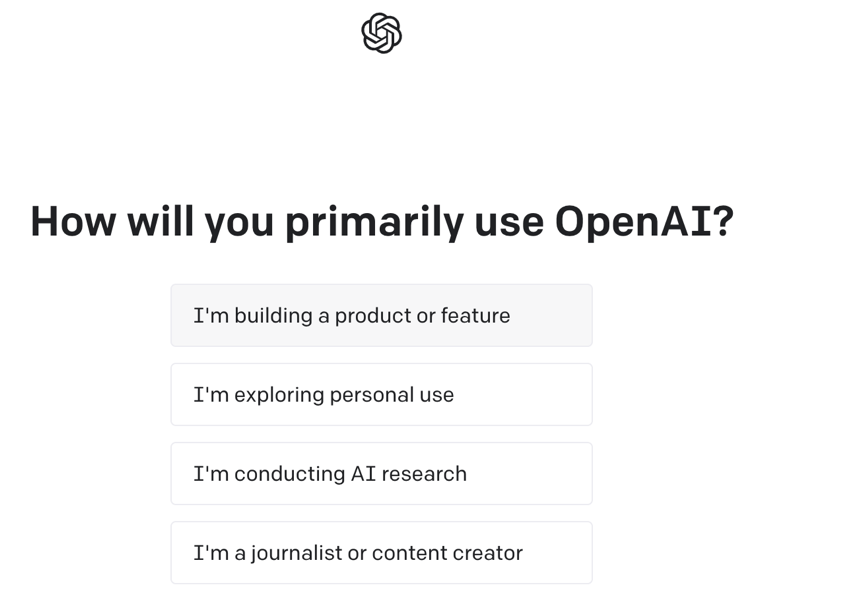Select "I'm a journalist or content creator"

[x=381, y=553]
